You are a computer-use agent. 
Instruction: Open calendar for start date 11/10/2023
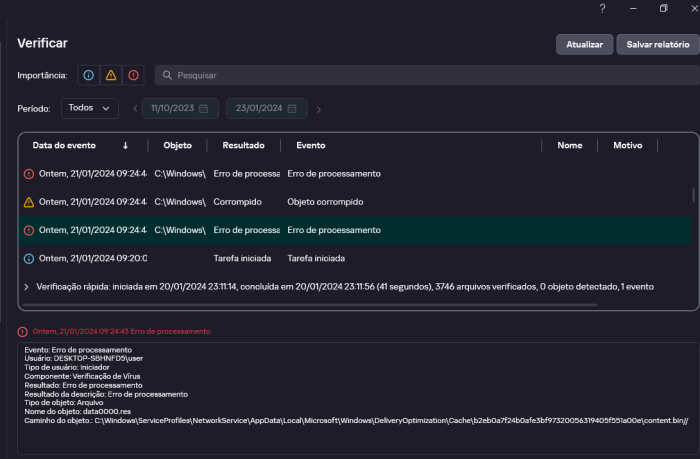tap(203, 108)
